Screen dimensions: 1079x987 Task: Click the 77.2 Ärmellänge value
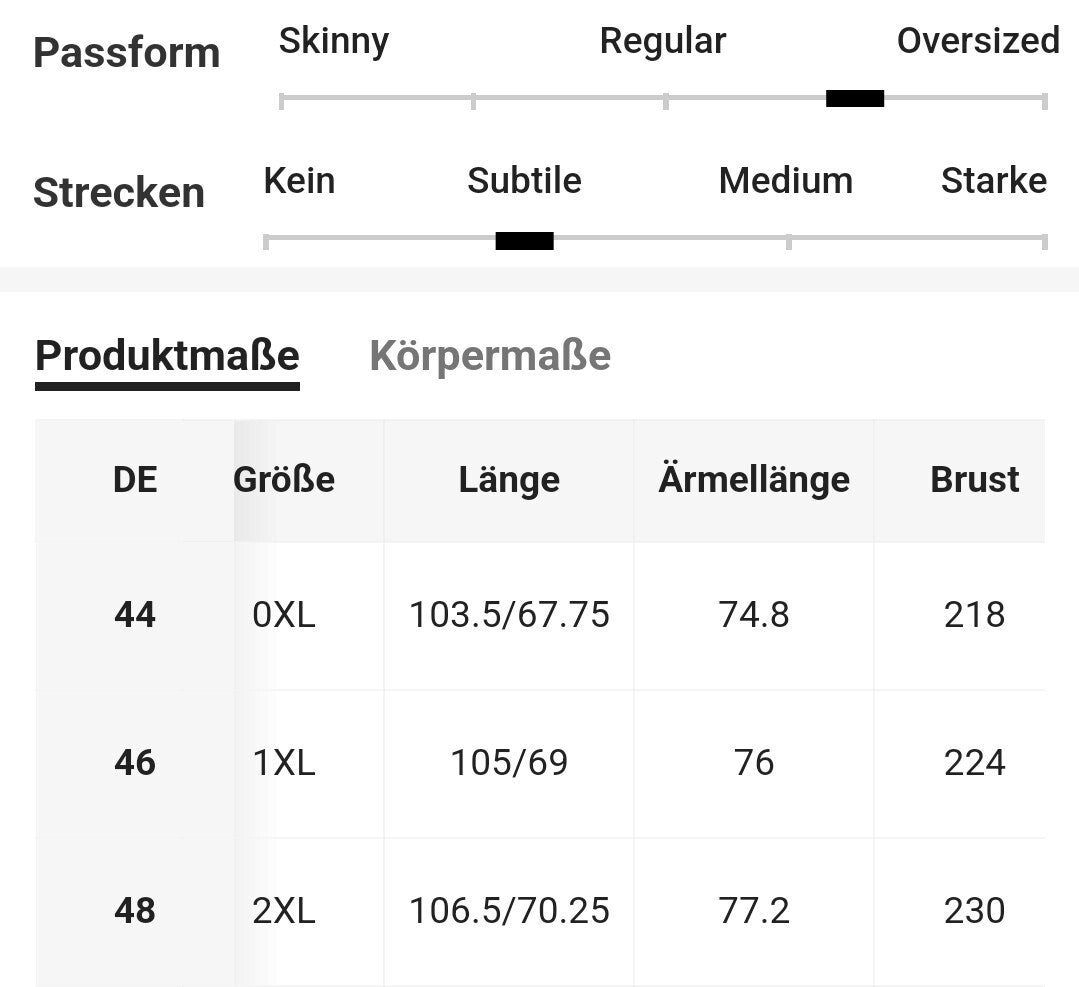tap(754, 911)
